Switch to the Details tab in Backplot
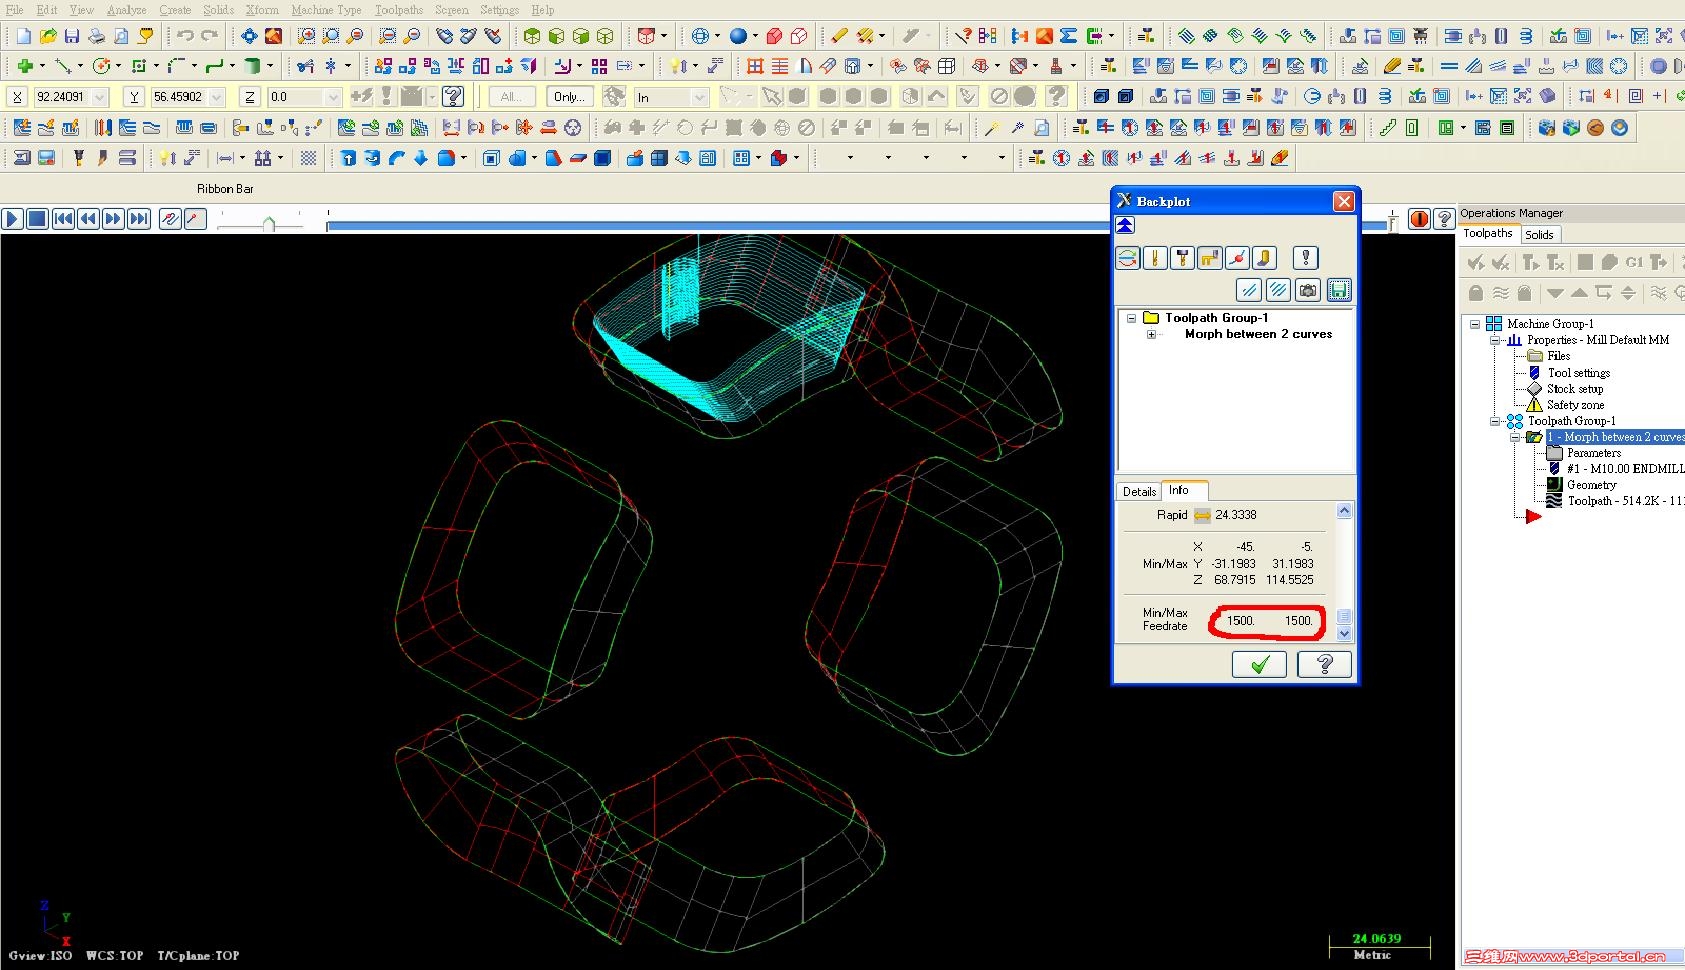 pos(1139,491)
